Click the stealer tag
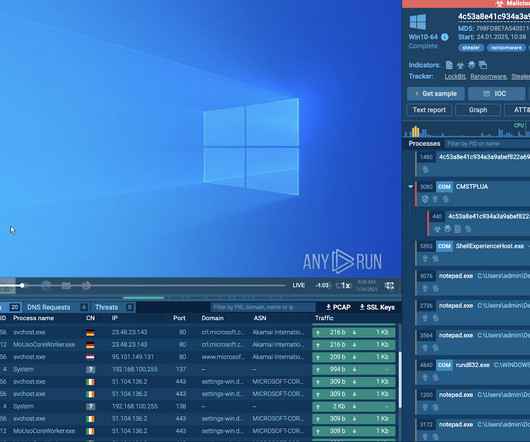This screenshot has height=442, width=530. point(471,48)
